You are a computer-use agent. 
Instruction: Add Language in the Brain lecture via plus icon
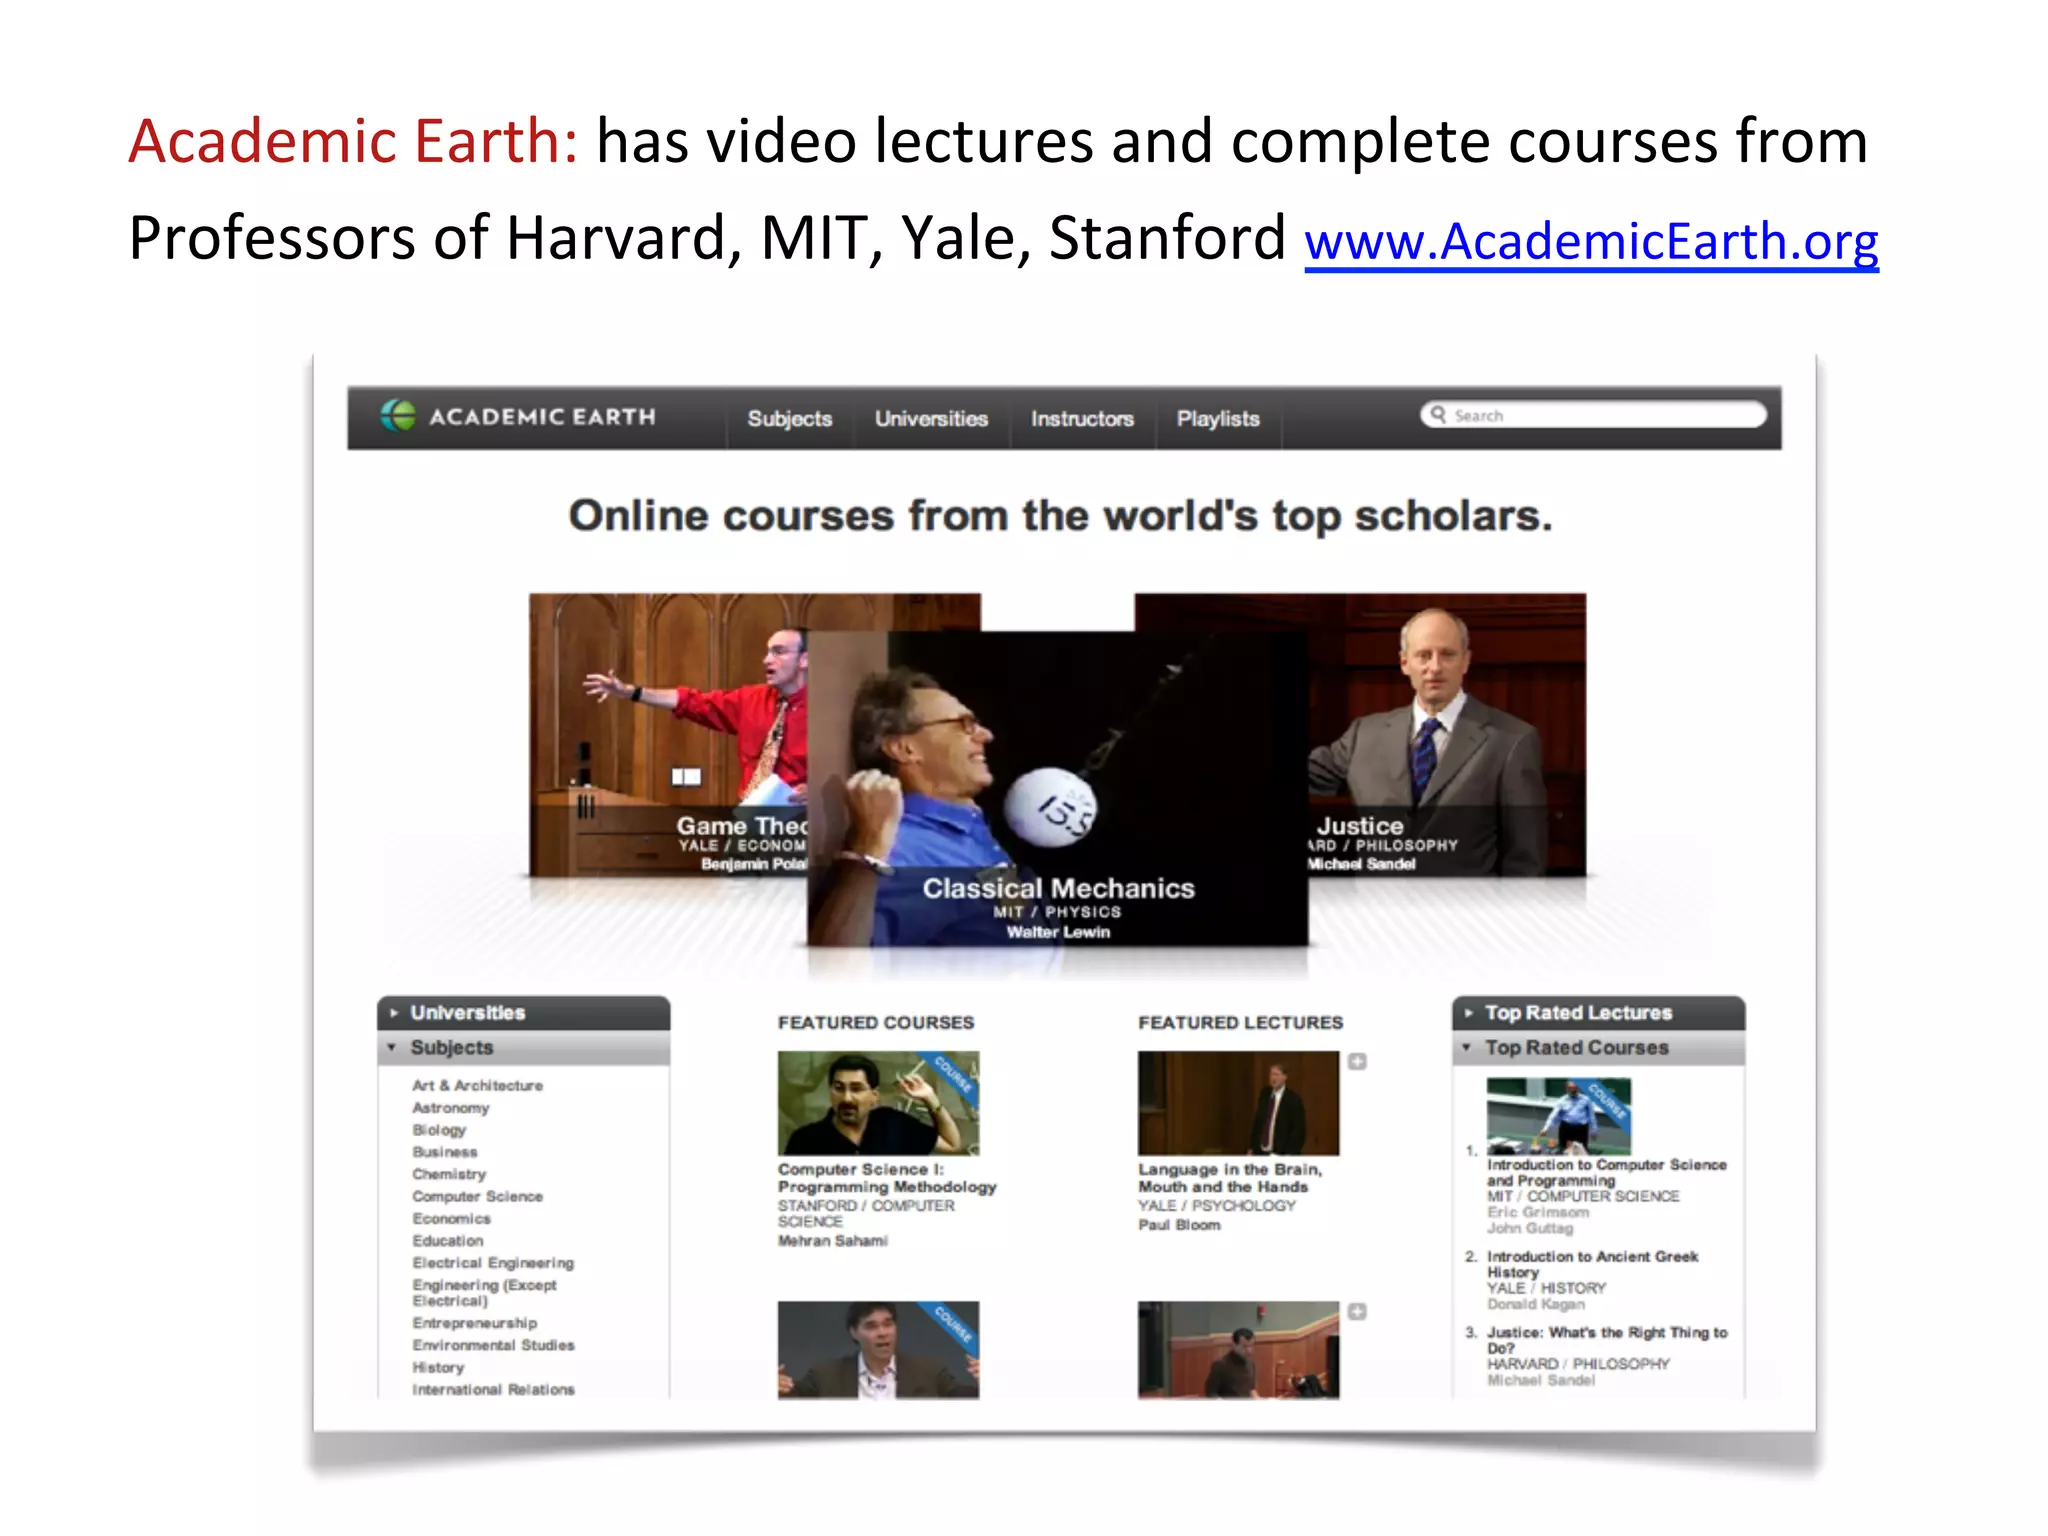(x=1357, y=1061)
